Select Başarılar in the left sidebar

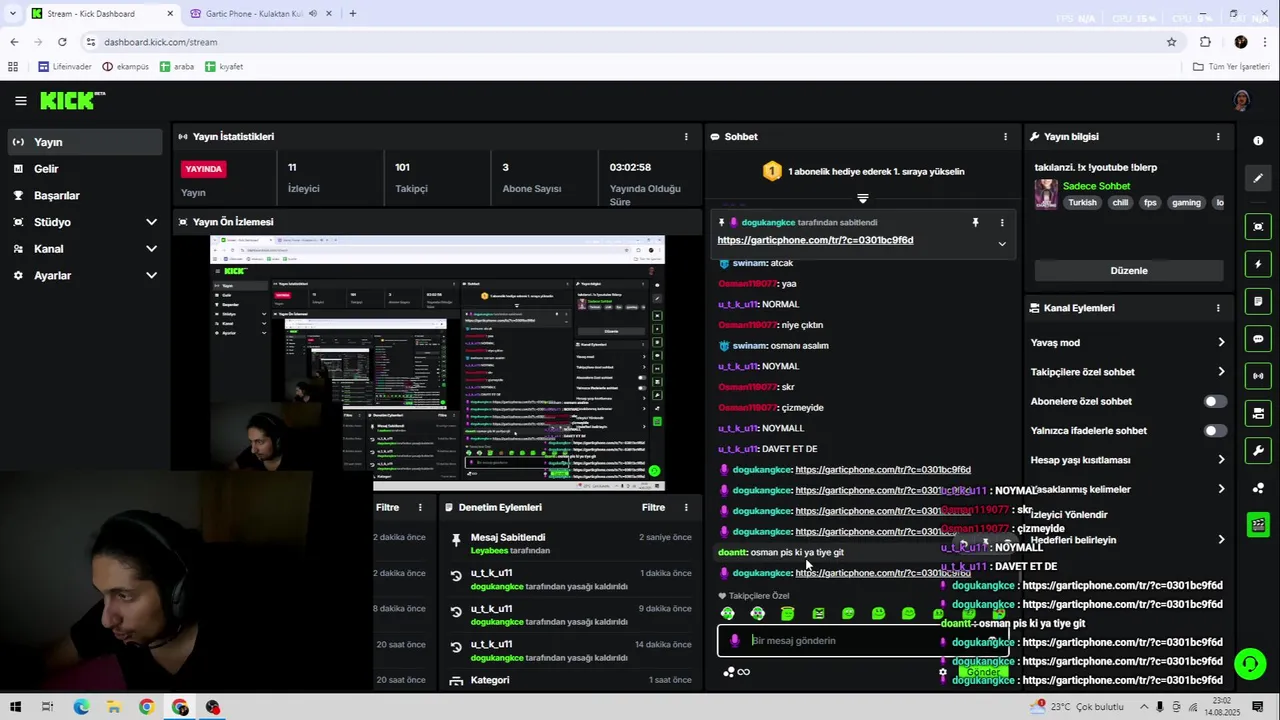(84, 196)
